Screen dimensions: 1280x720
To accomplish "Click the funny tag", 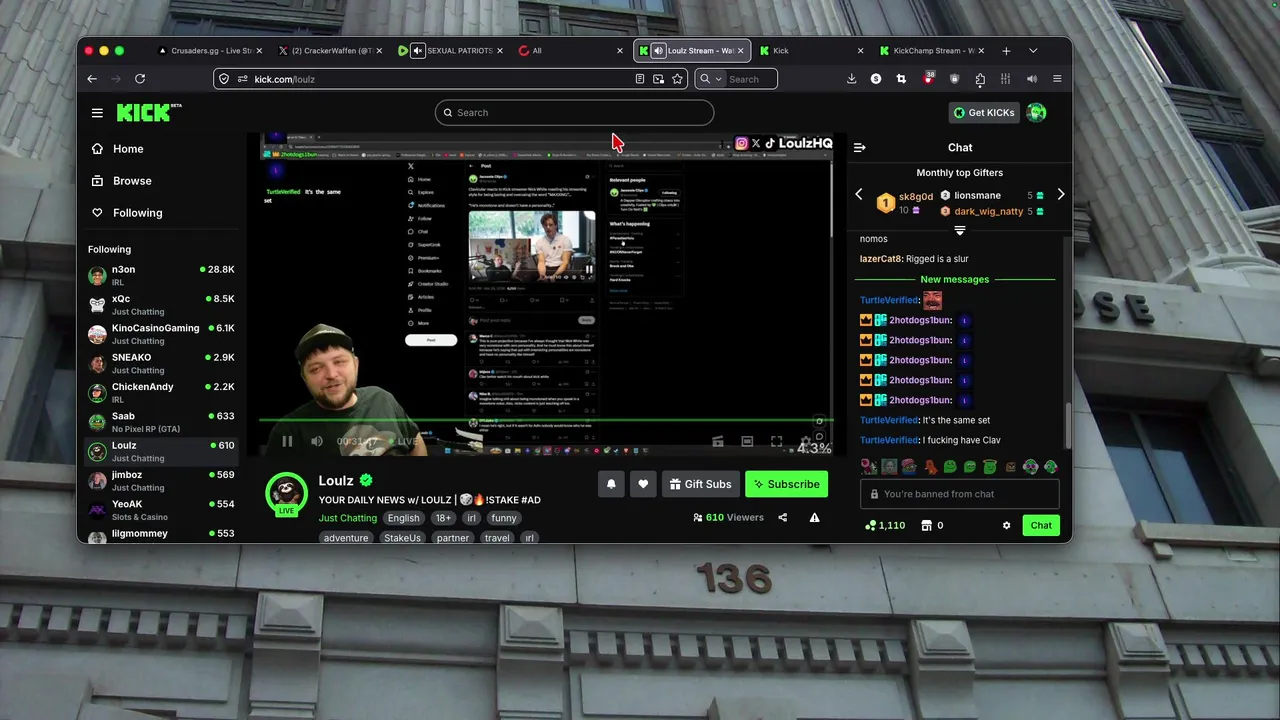I will pyautogui.click(x=504, y=518).
